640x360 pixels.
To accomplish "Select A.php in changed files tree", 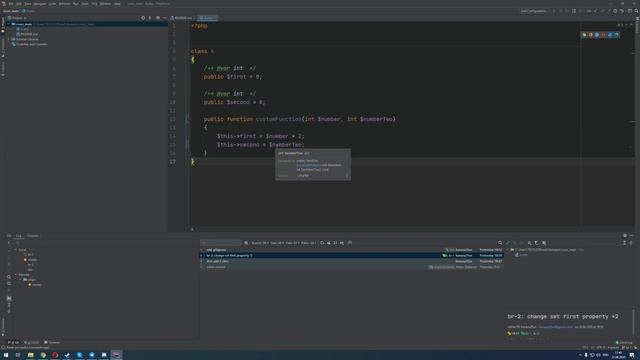I will tap(522, 255).
